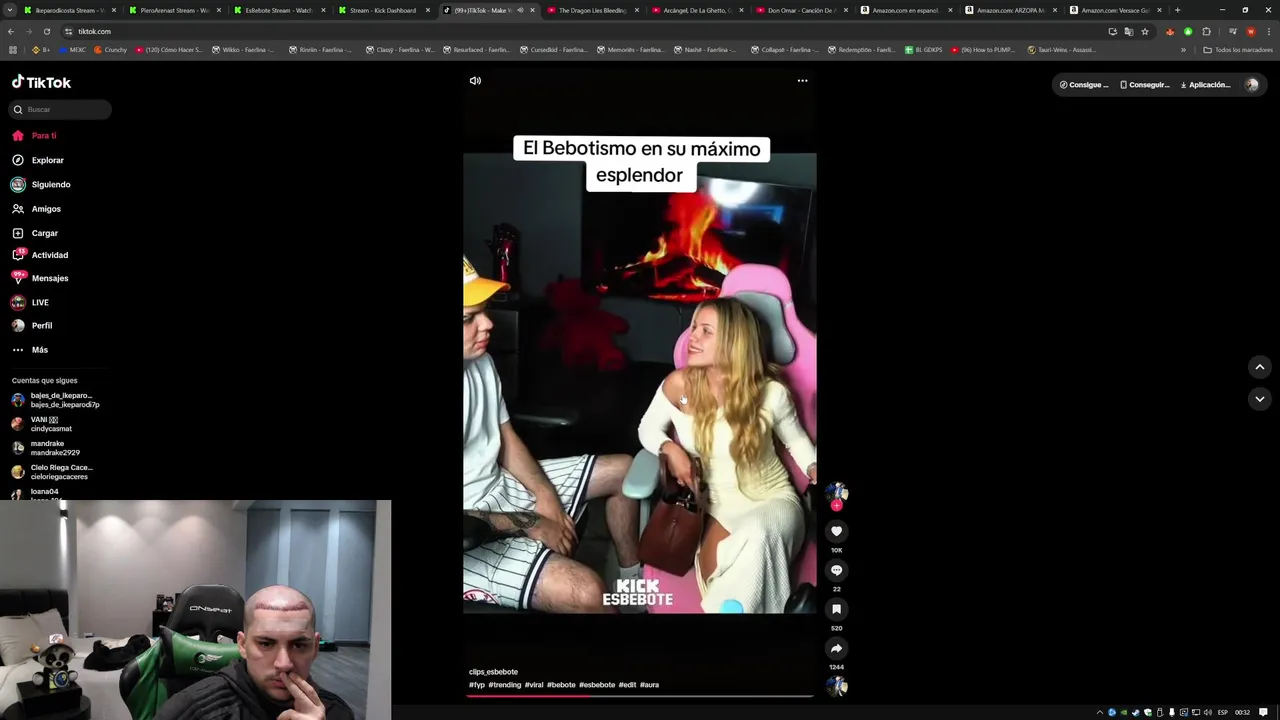Follow the creator via the red plus badge
The width and height of the screenshot is (1280, 720).
tap(837, 505)
